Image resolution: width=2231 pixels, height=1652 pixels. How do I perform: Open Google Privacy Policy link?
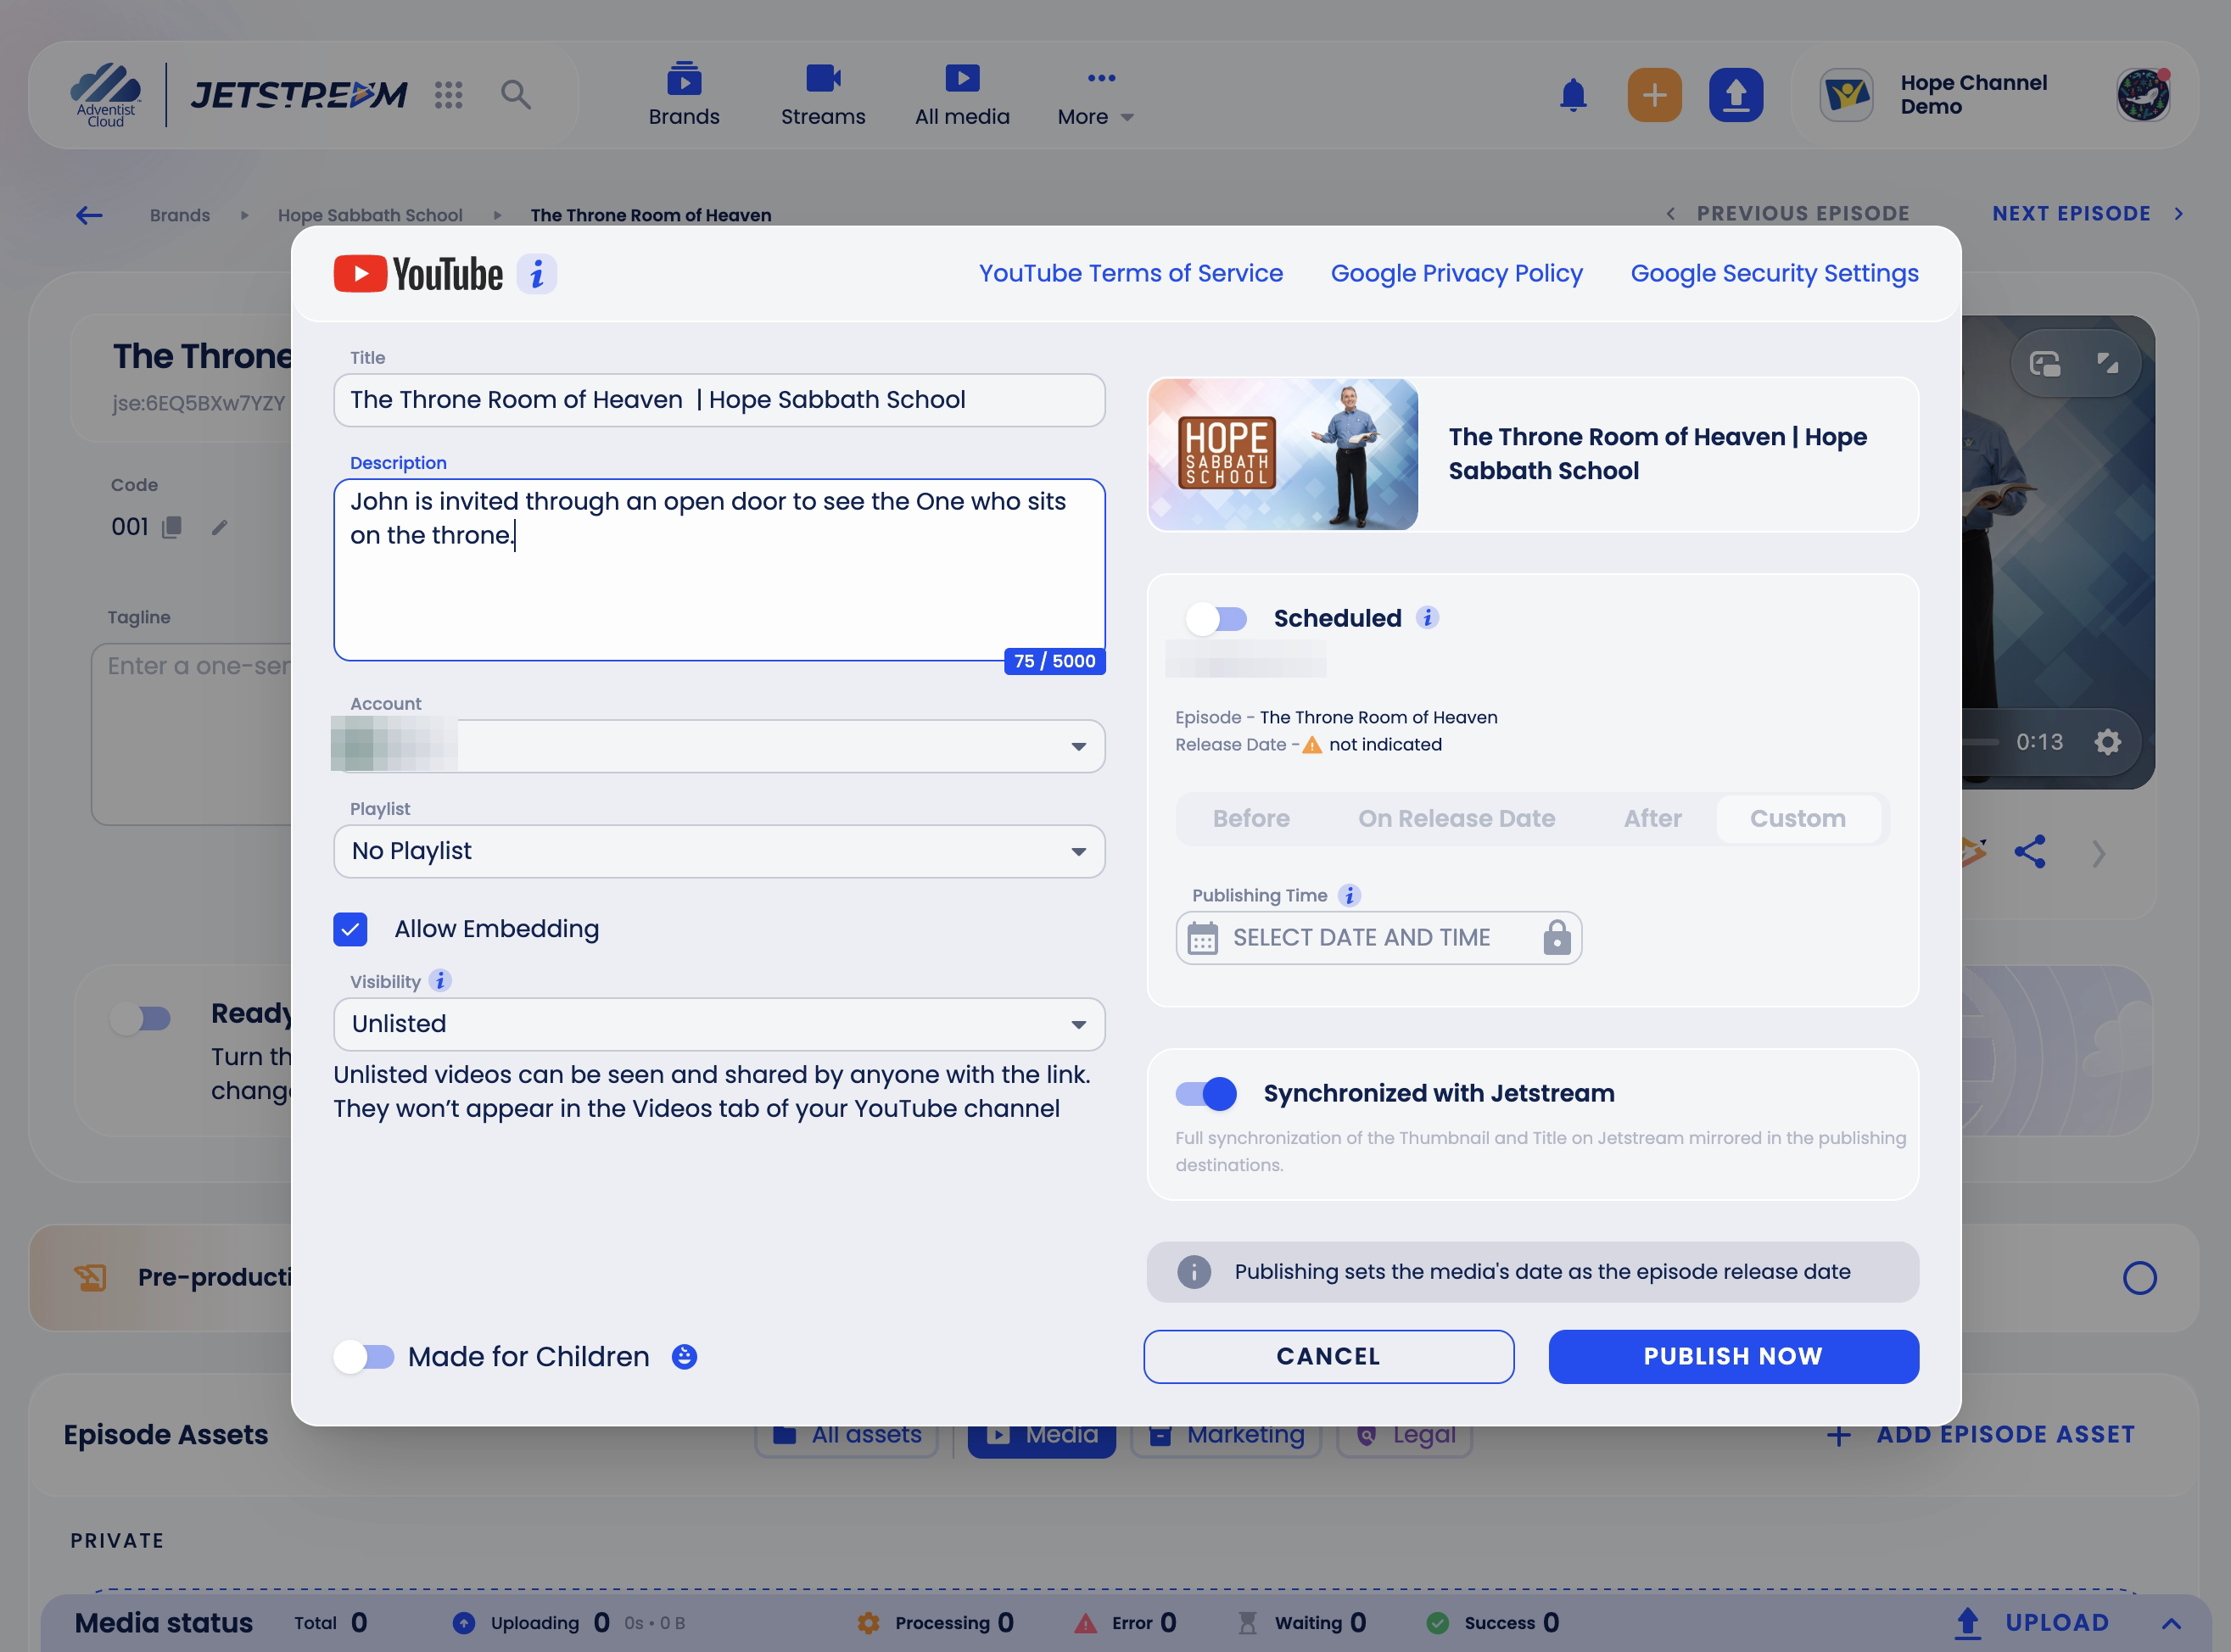1456,273
